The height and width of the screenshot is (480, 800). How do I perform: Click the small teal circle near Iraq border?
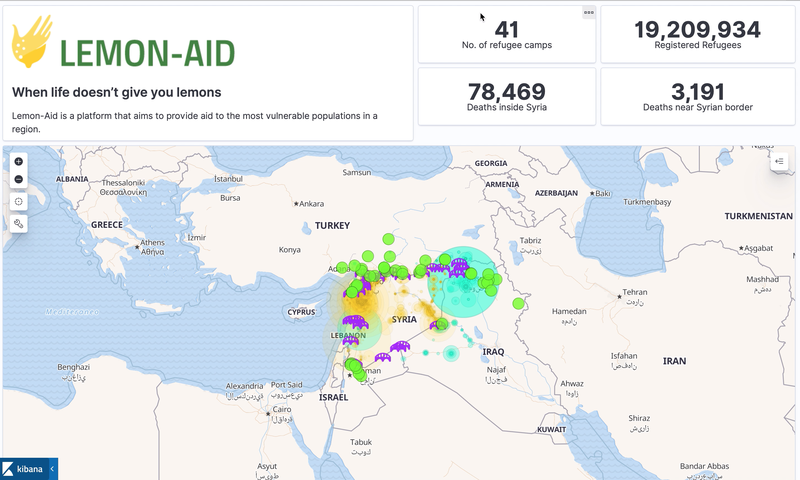[x=450, y=352]
